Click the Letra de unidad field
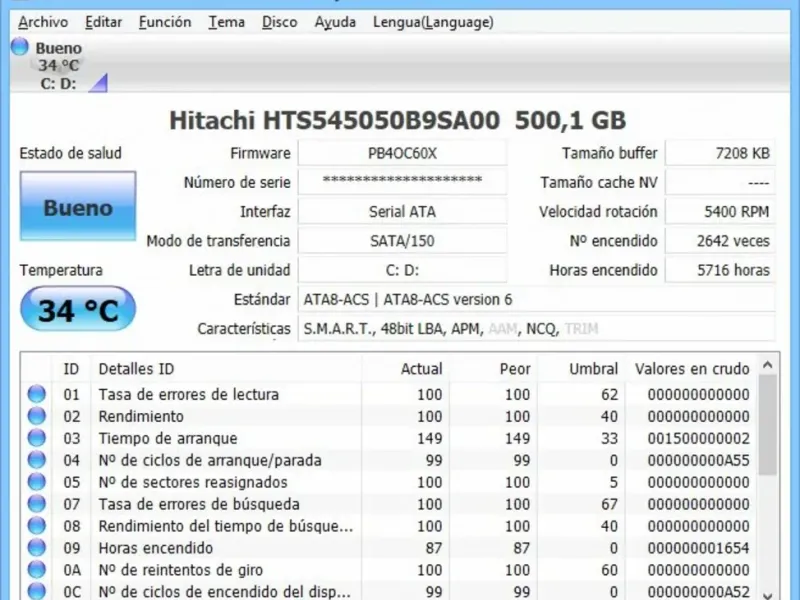Screen dimensions: 800x600 403,270
